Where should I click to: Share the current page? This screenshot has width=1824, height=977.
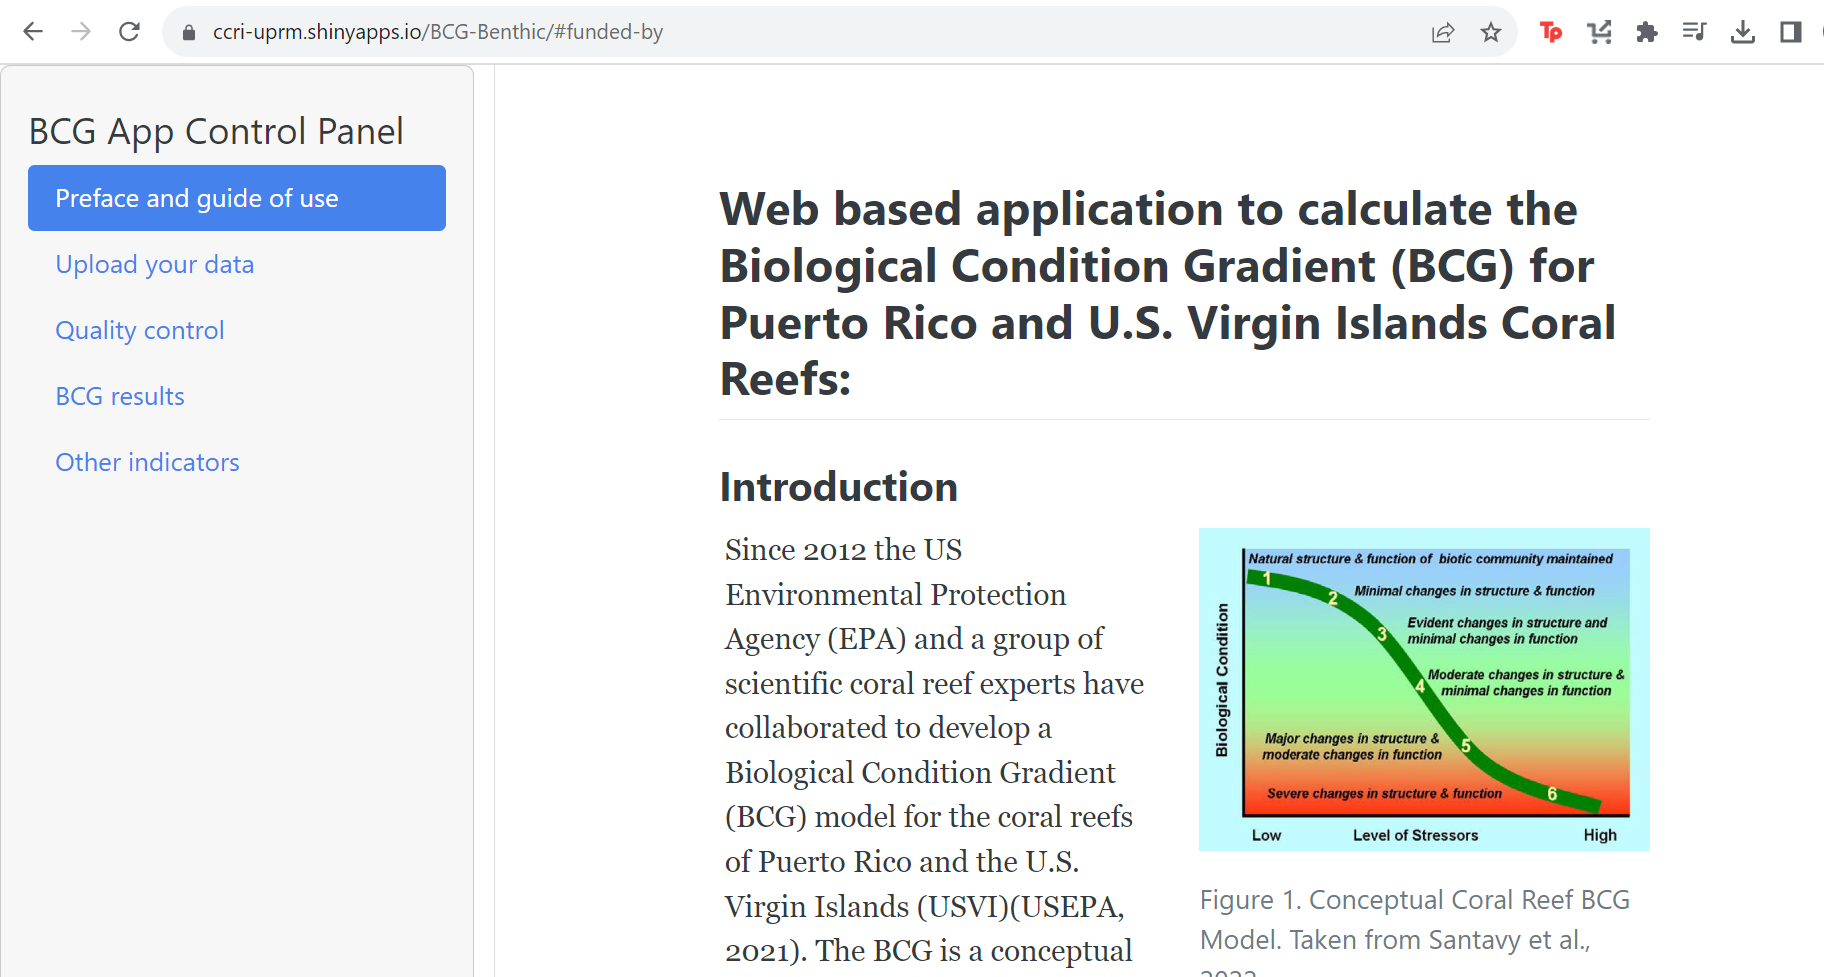(x=1442, y=31)
